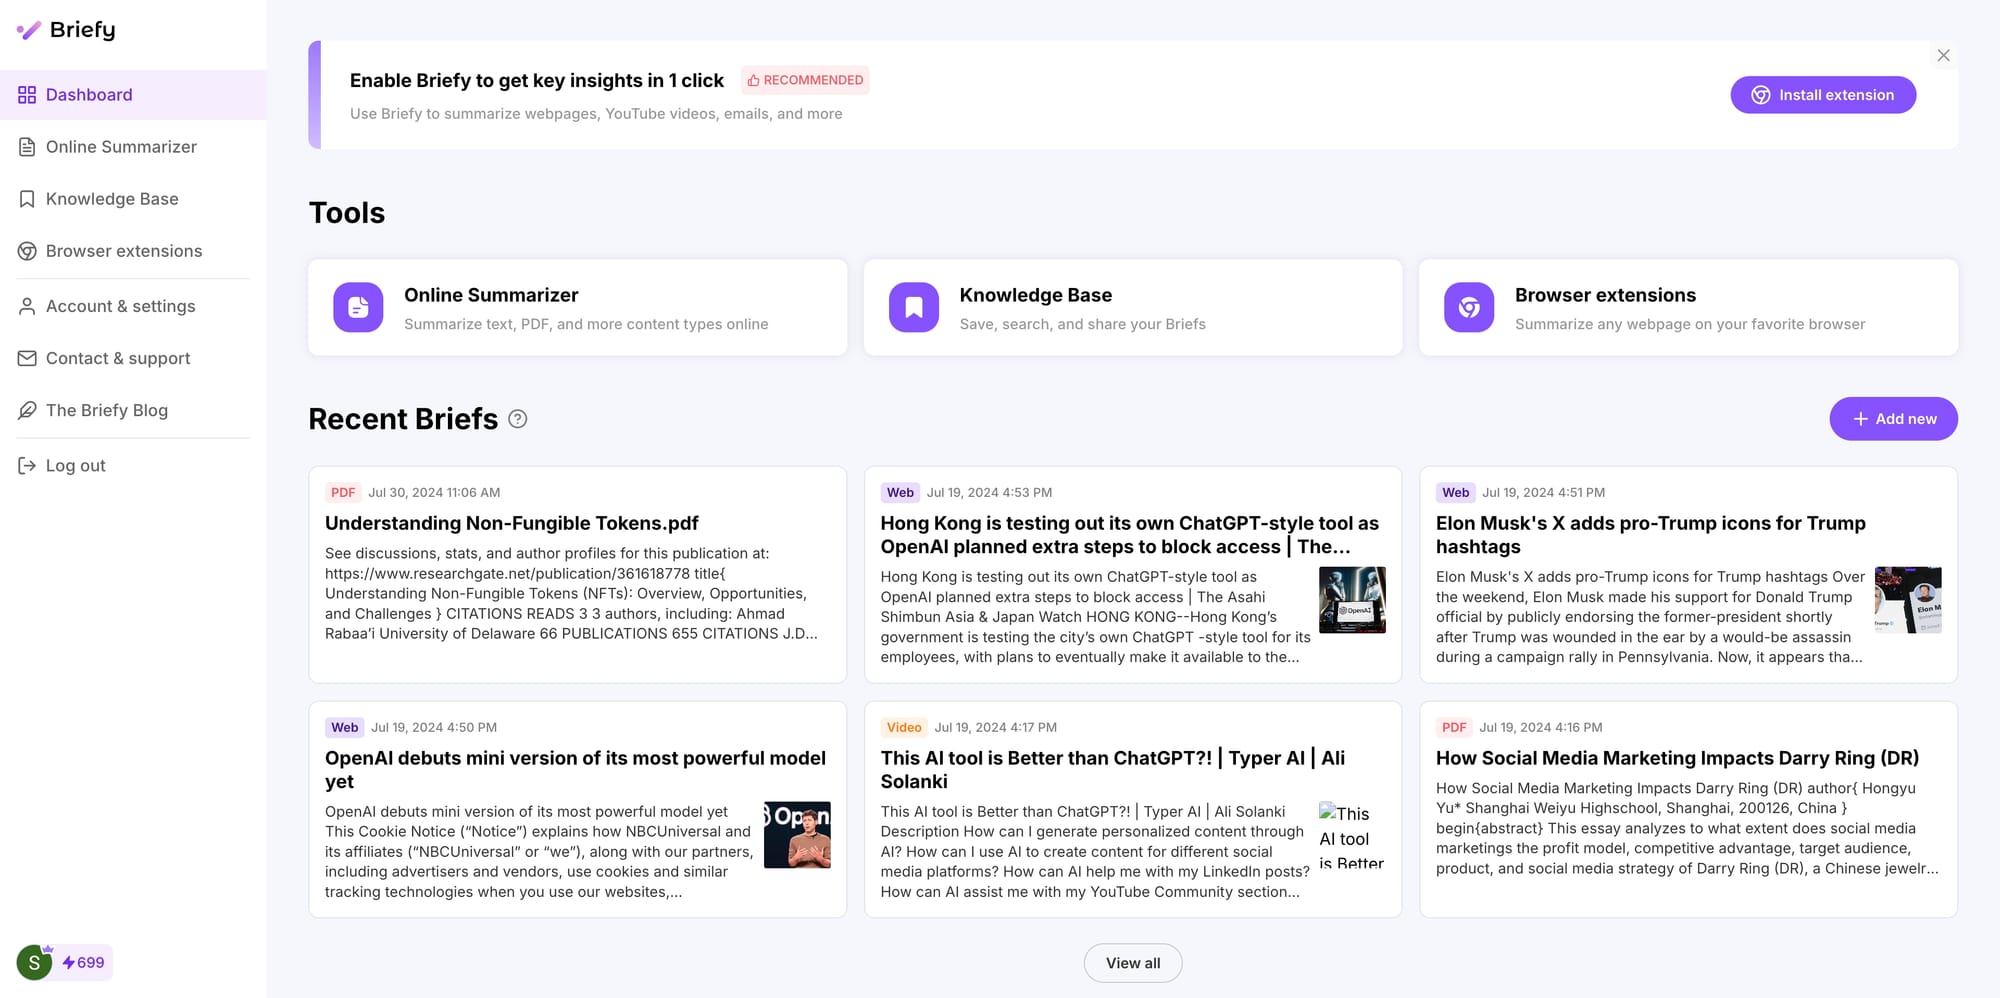2000x998 pixels.
Task: Click the Recent Briefs help question icon
Action: [518, 419]
